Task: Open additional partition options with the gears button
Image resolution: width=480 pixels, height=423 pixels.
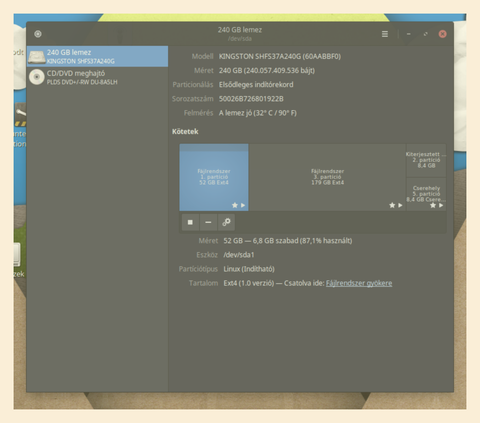Action: (x=226, y=222)
